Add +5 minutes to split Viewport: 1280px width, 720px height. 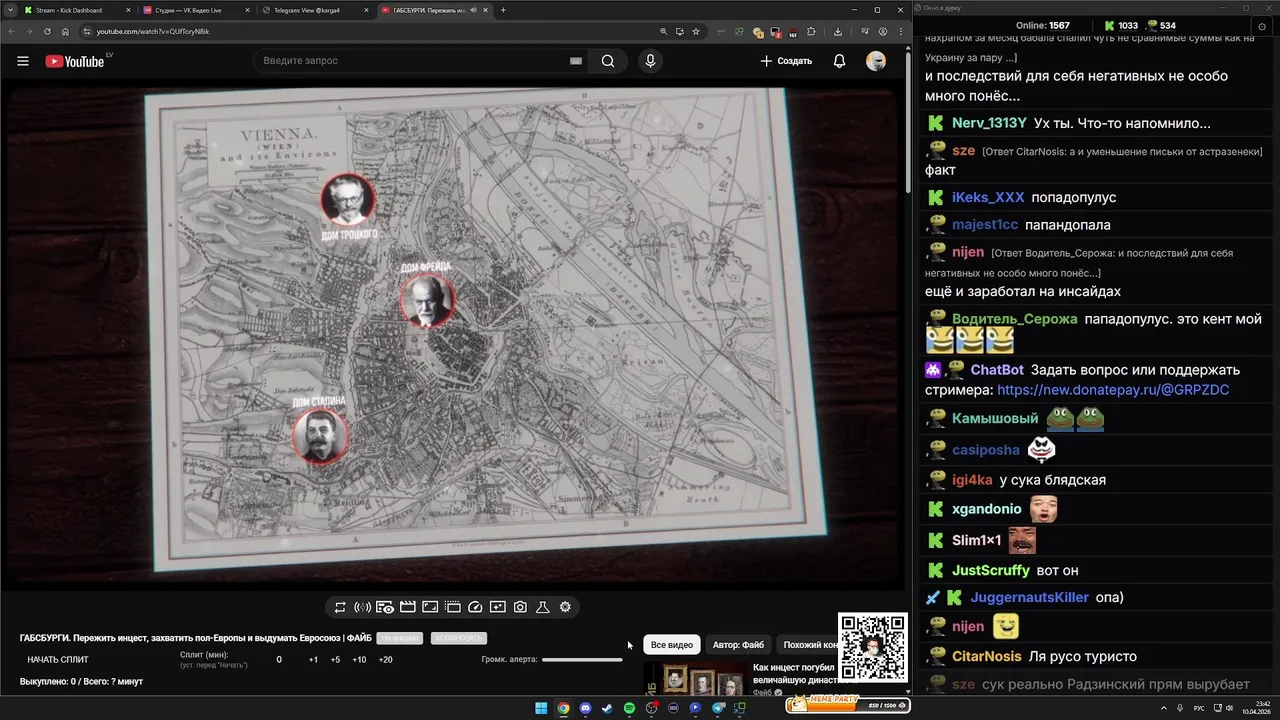(x=335, y=660)
